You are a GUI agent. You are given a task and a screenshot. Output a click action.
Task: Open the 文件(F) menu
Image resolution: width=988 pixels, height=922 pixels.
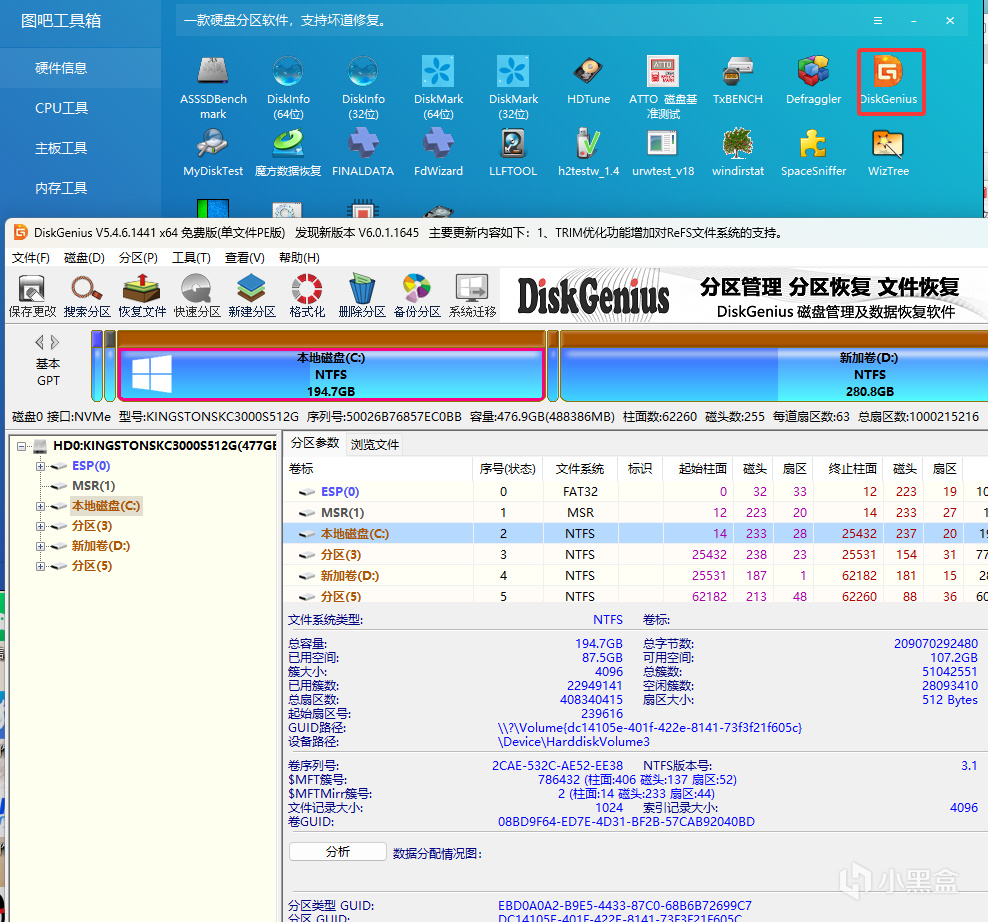30,258
